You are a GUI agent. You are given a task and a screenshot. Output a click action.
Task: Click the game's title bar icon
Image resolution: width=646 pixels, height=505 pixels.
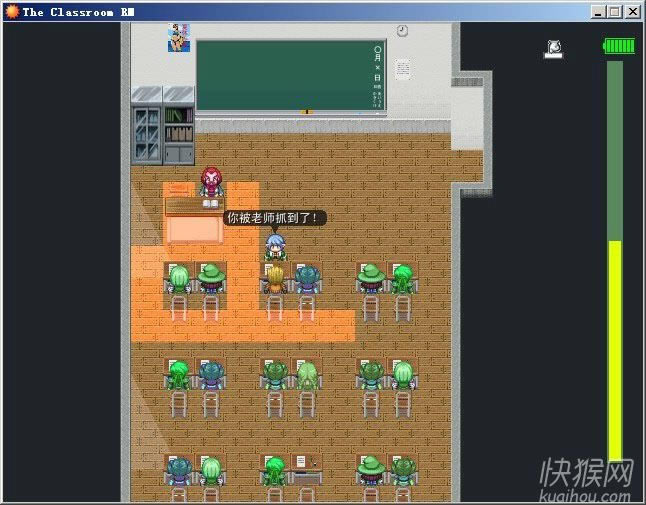[x=11, y=11]
